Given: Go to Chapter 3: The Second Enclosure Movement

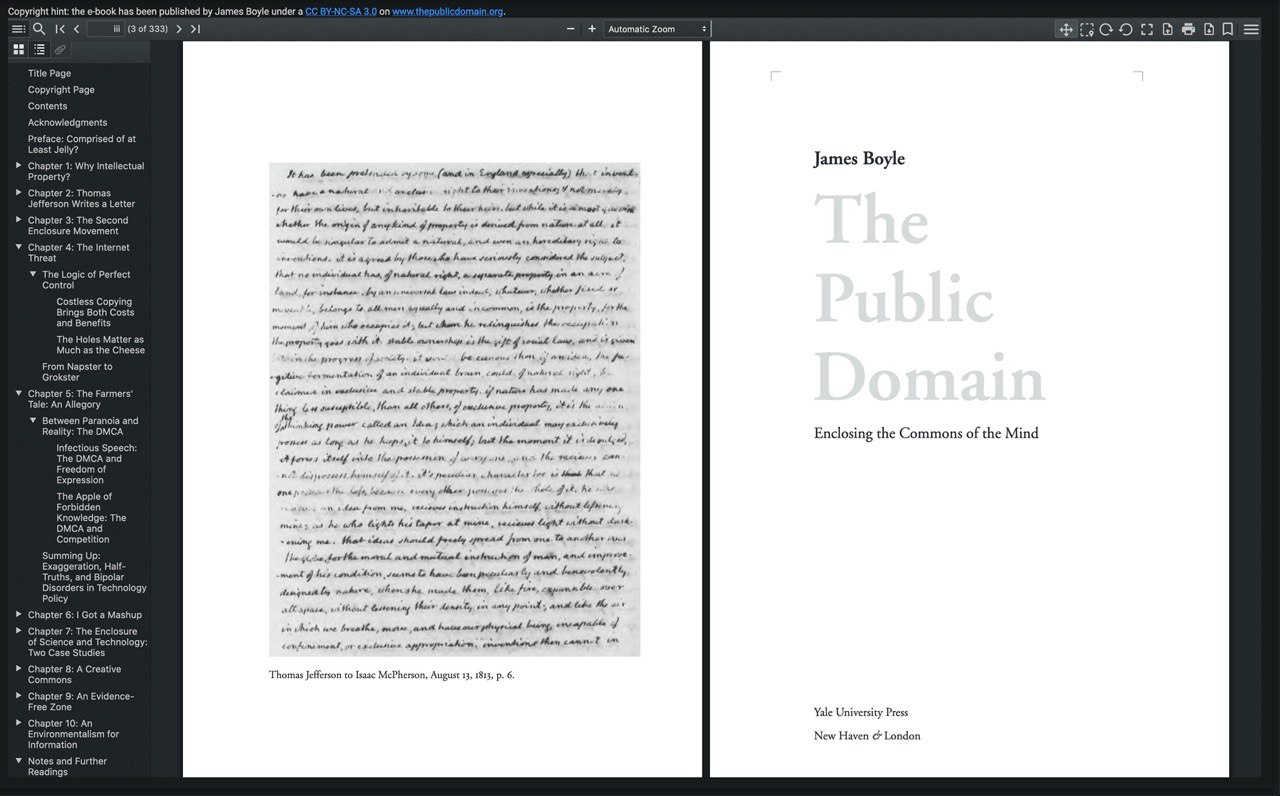Looking at the screenshot, I should 78,225.
